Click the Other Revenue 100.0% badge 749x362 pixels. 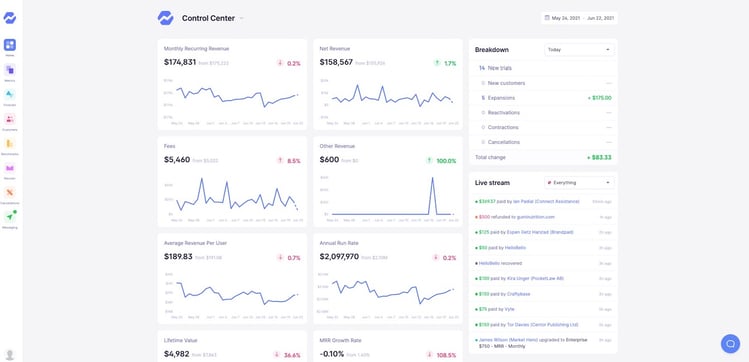[441, 160]
